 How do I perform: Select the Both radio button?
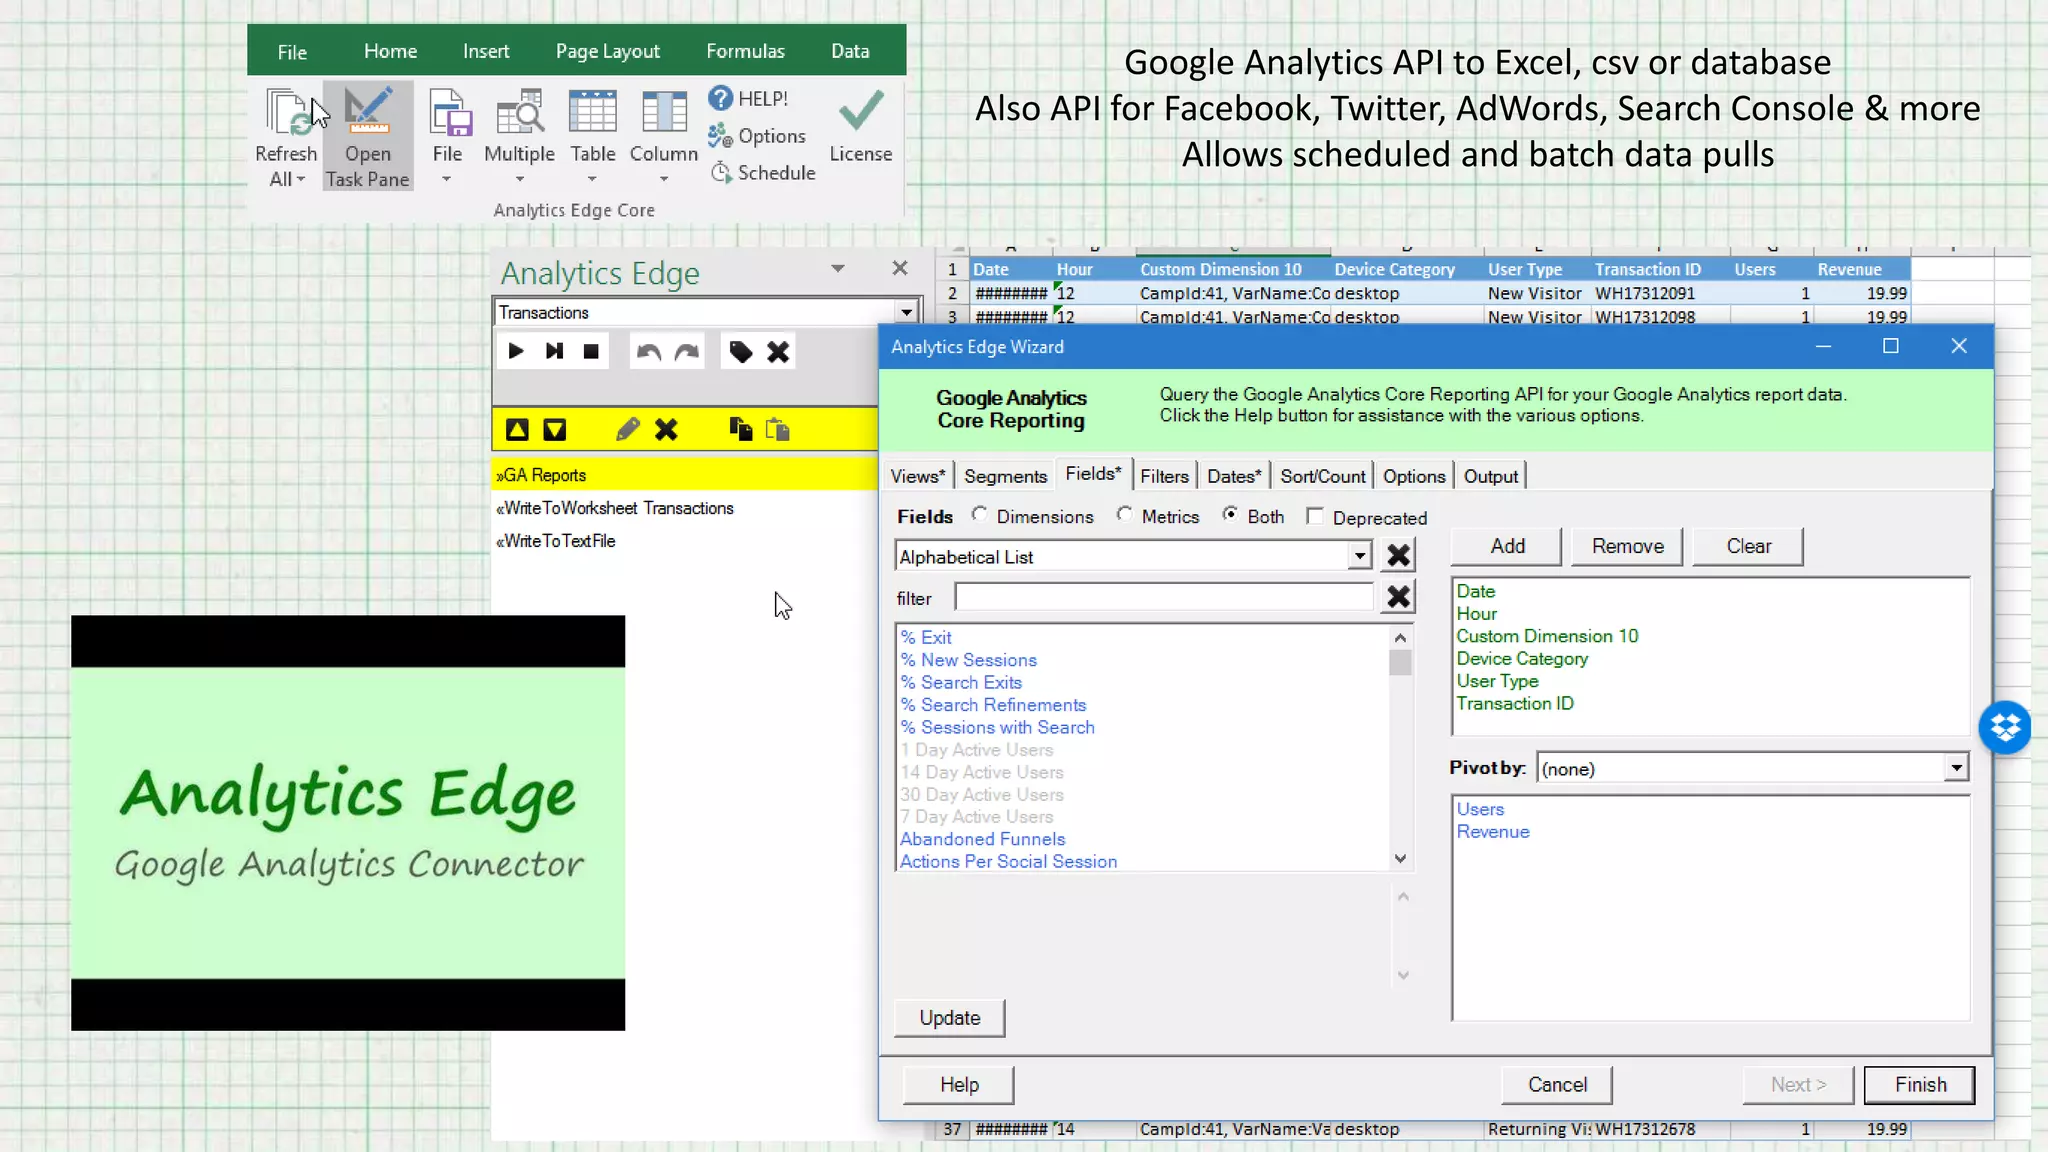pyautogui.click(x=1230, y=514)
